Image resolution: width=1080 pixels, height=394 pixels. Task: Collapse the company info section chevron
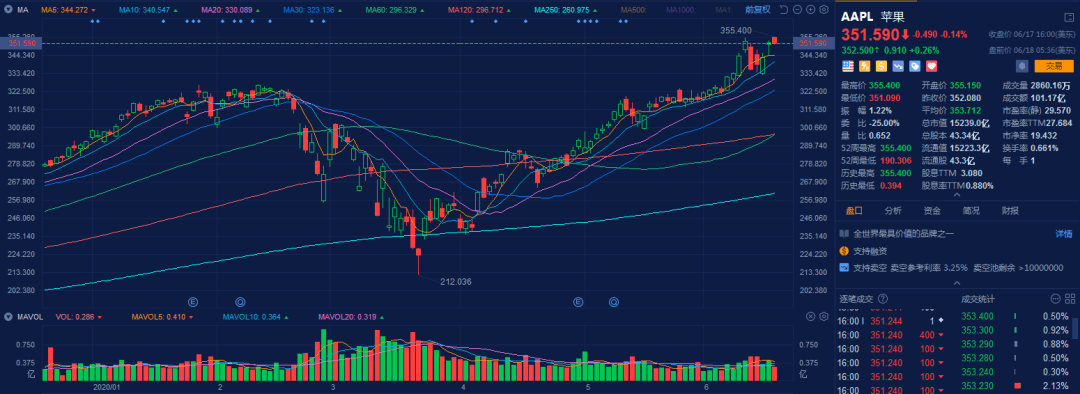pos(957,282)
